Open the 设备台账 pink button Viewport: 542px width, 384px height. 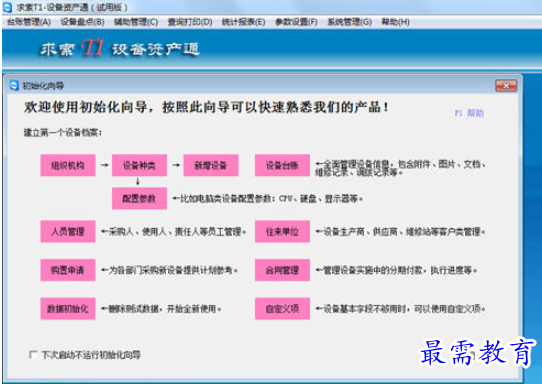tap(282, 165)
